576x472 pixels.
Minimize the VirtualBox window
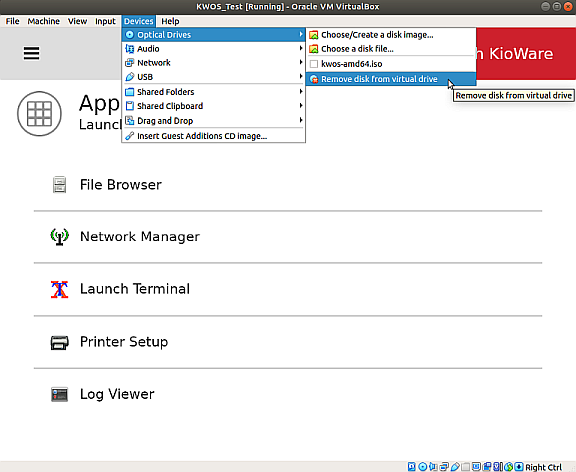click(546, 6)
